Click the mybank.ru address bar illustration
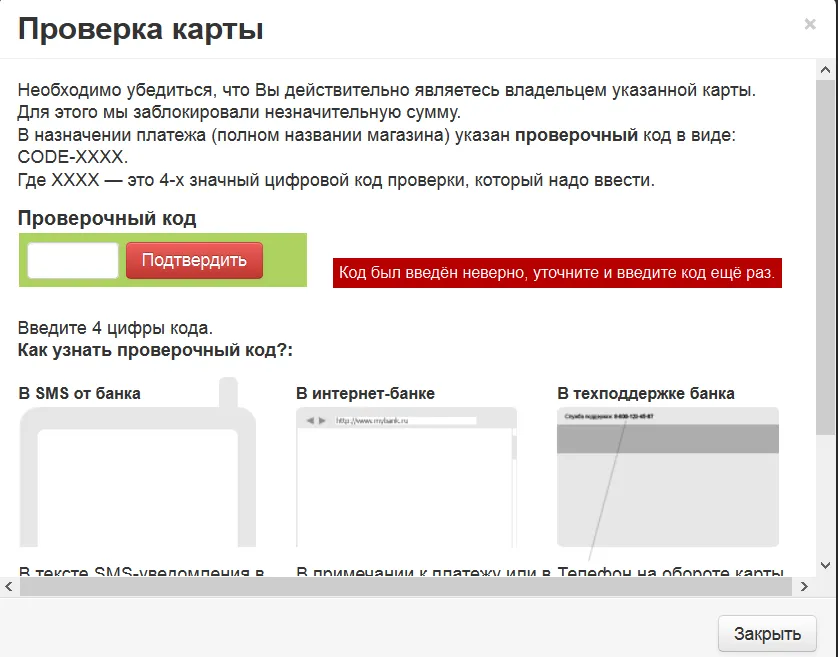The image size is (838, 657). (x=406, y=421)
